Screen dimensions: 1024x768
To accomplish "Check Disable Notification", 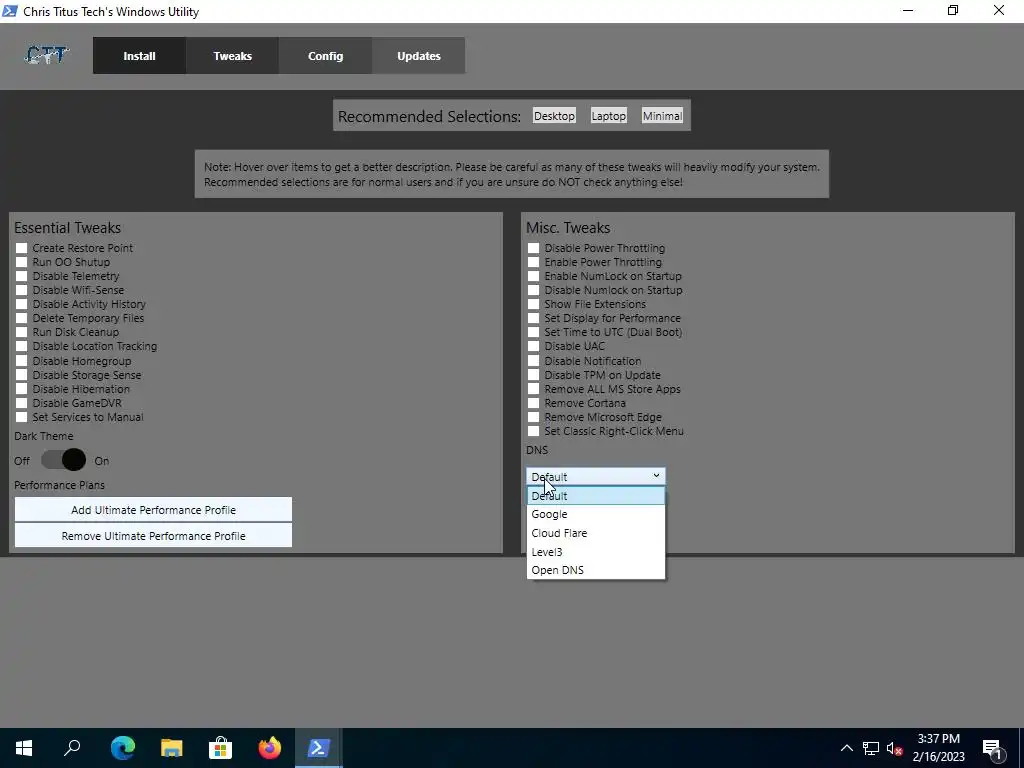I will click(534, 361).
